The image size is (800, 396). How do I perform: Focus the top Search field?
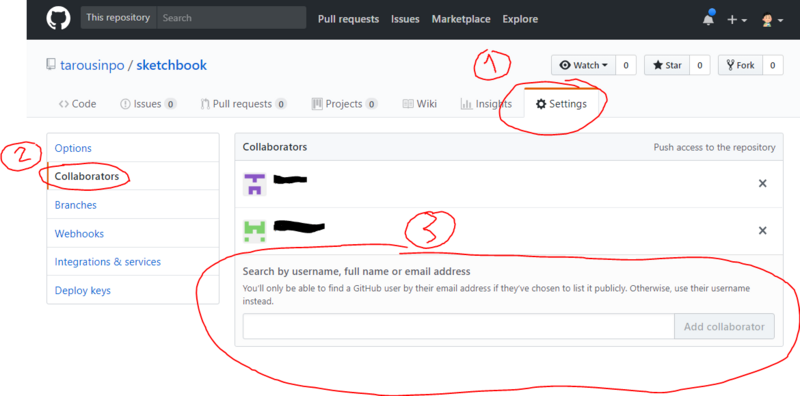pyautogui.click(x=231, y=18)
